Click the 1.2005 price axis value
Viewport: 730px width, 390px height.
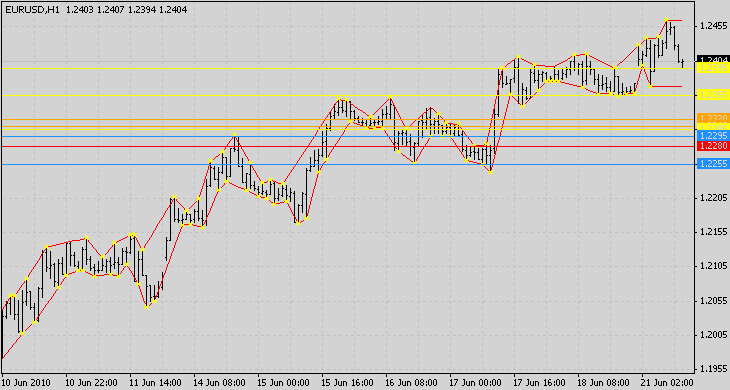point(714,335)
